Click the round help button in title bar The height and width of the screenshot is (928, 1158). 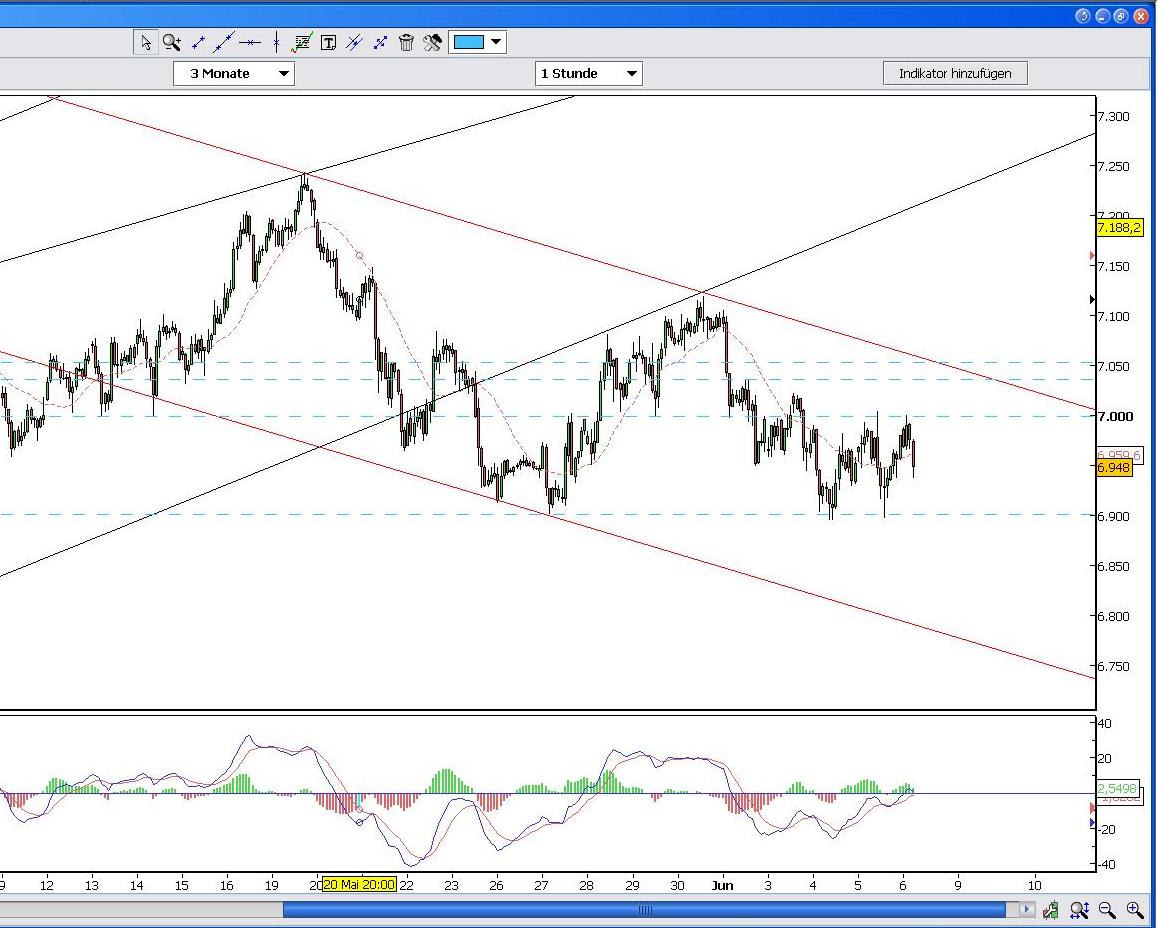(x=1083, y=16)
